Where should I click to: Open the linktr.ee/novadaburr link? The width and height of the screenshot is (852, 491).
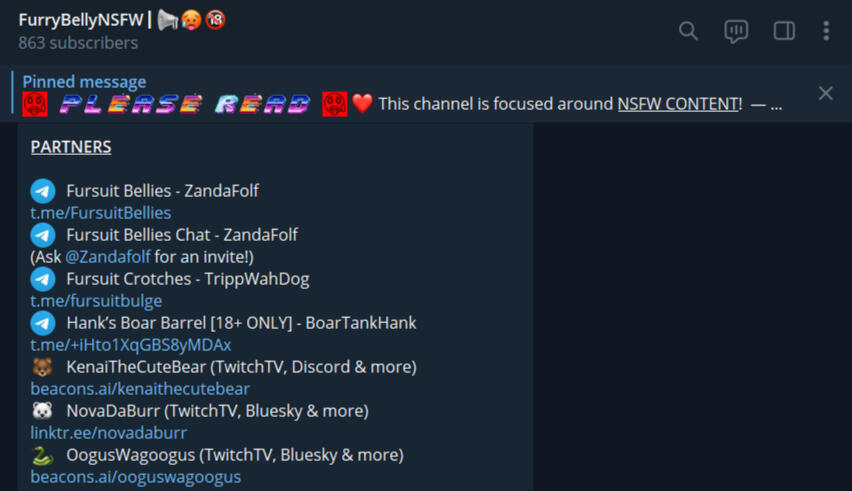[109, 433]
